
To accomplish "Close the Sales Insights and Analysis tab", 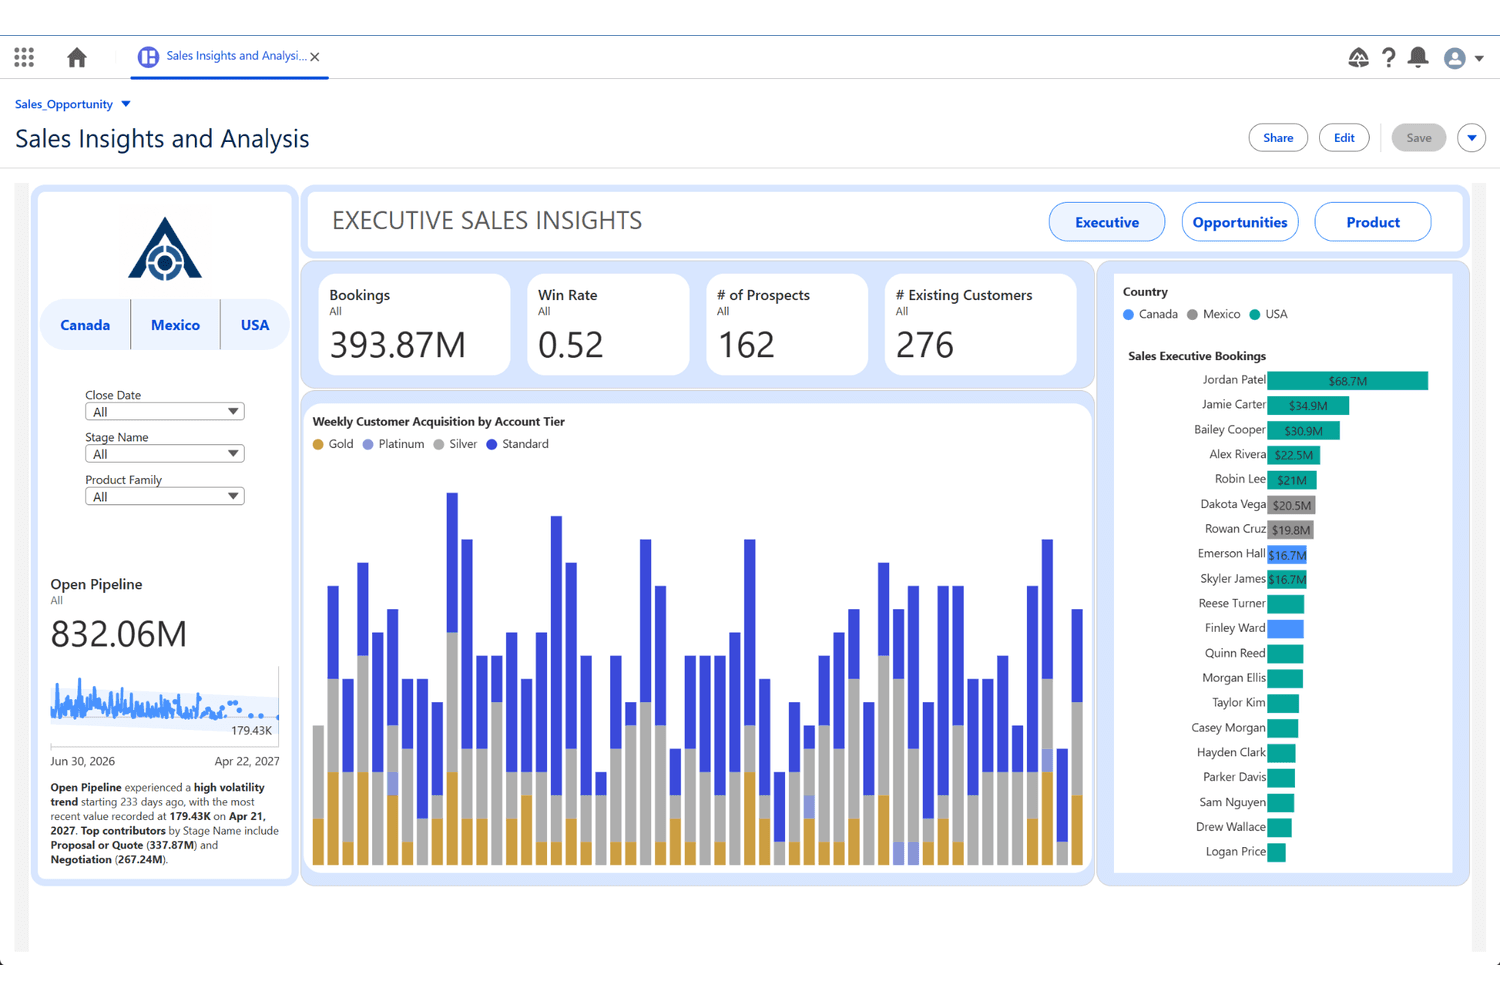I will [315, 57].
